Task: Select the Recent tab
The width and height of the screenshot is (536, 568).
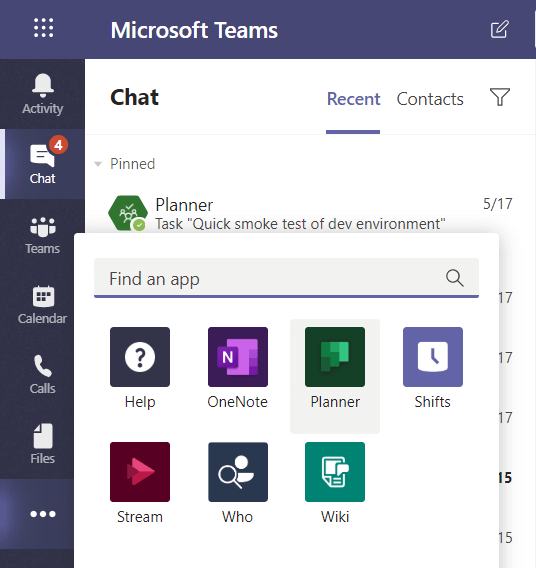Action: pos(353,99)
